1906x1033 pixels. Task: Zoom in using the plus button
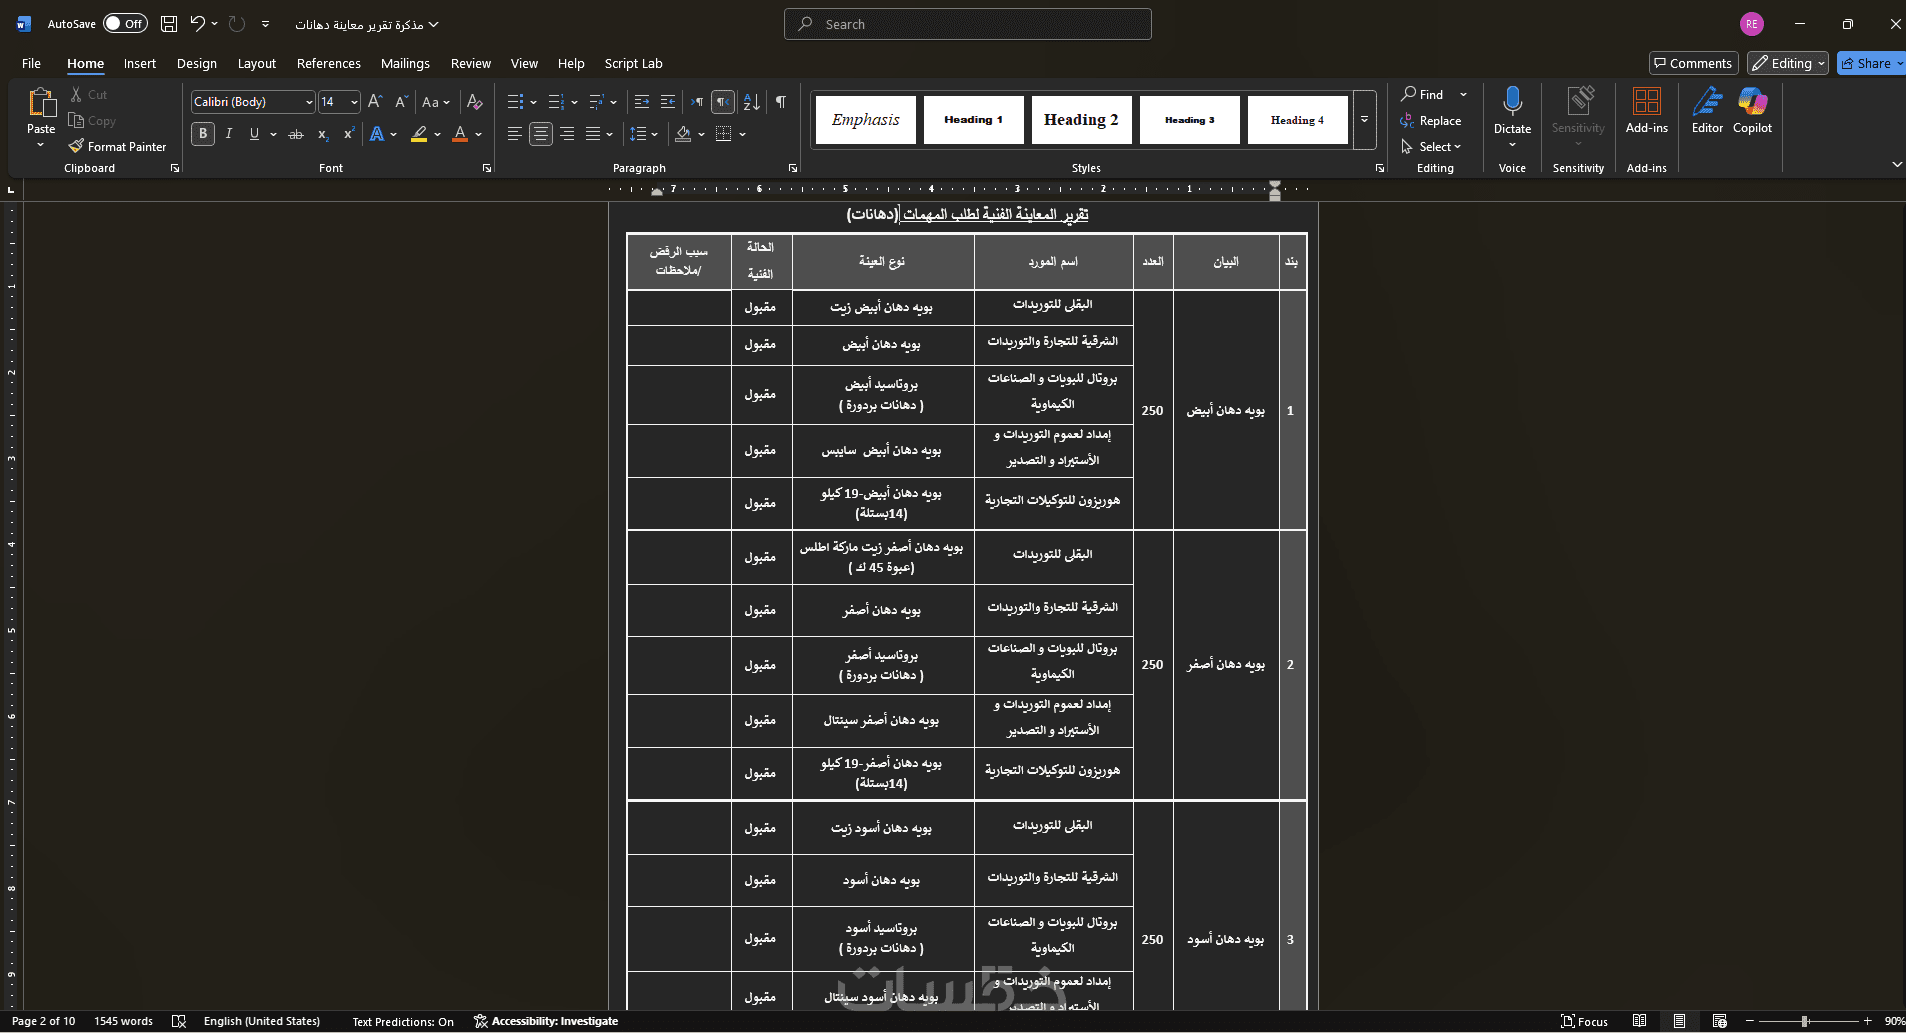1867,1021
